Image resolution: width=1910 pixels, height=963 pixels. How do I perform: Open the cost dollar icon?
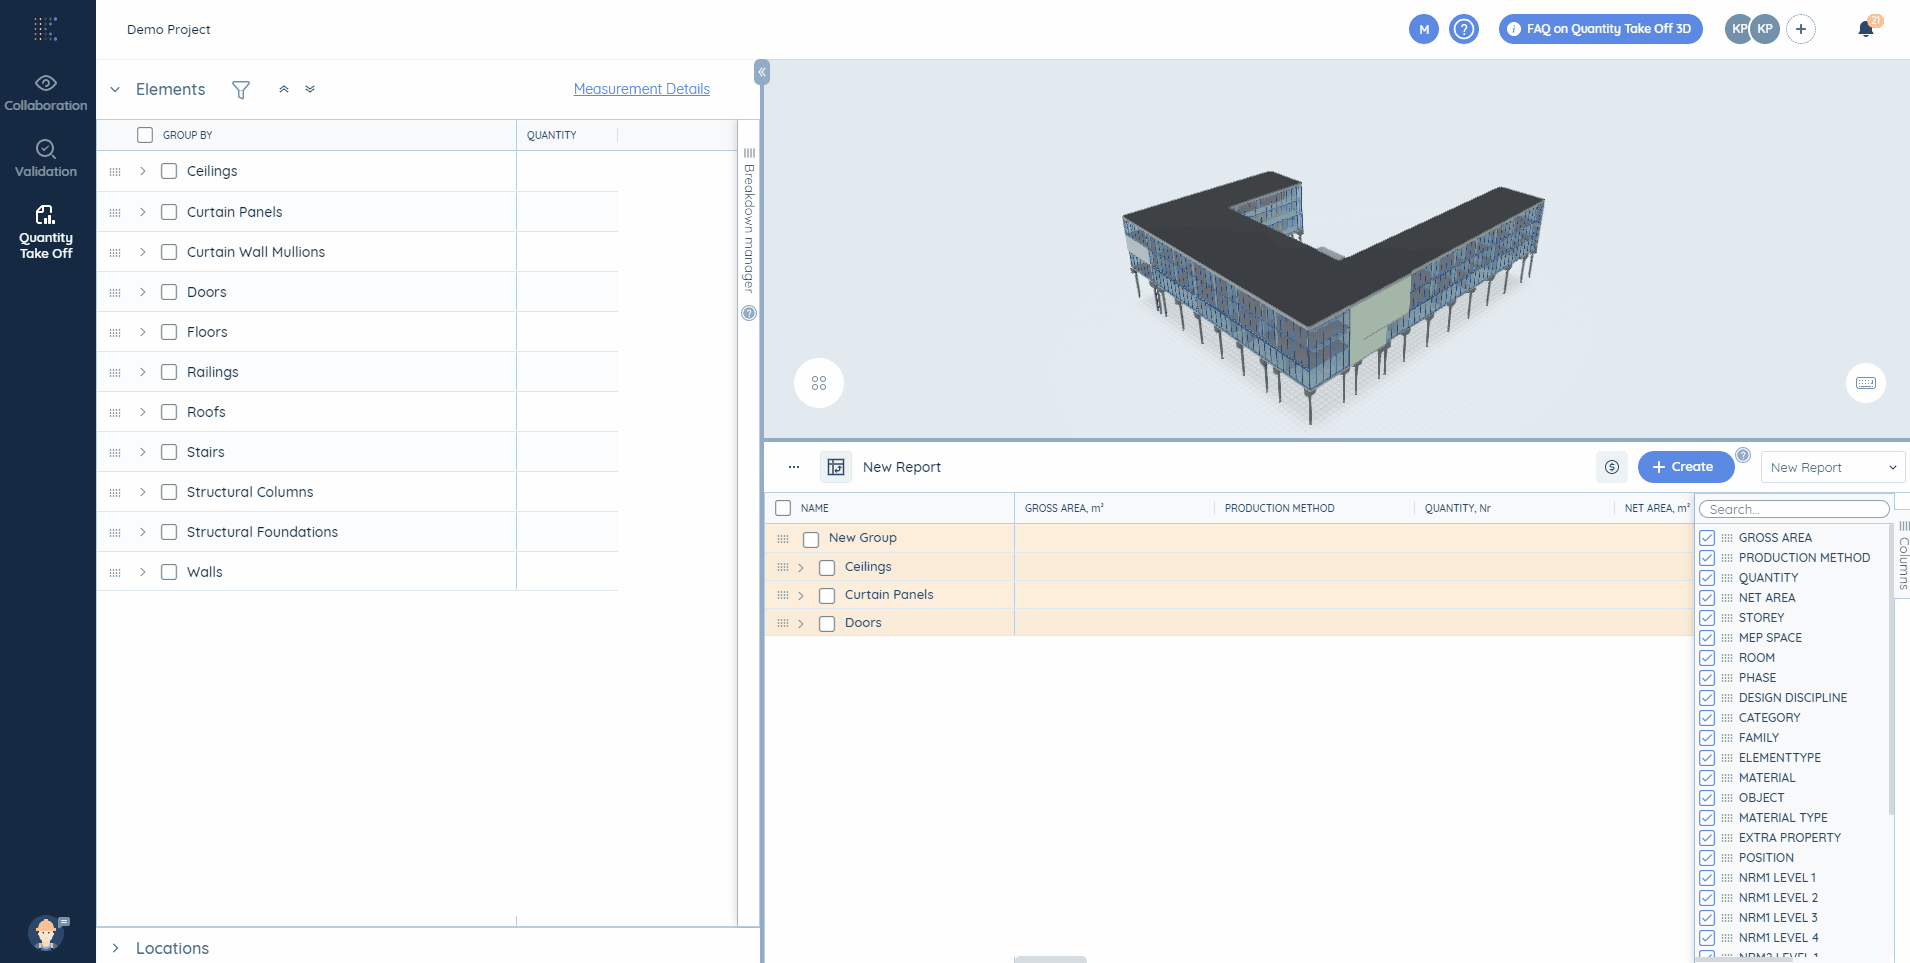point(1612,467)
